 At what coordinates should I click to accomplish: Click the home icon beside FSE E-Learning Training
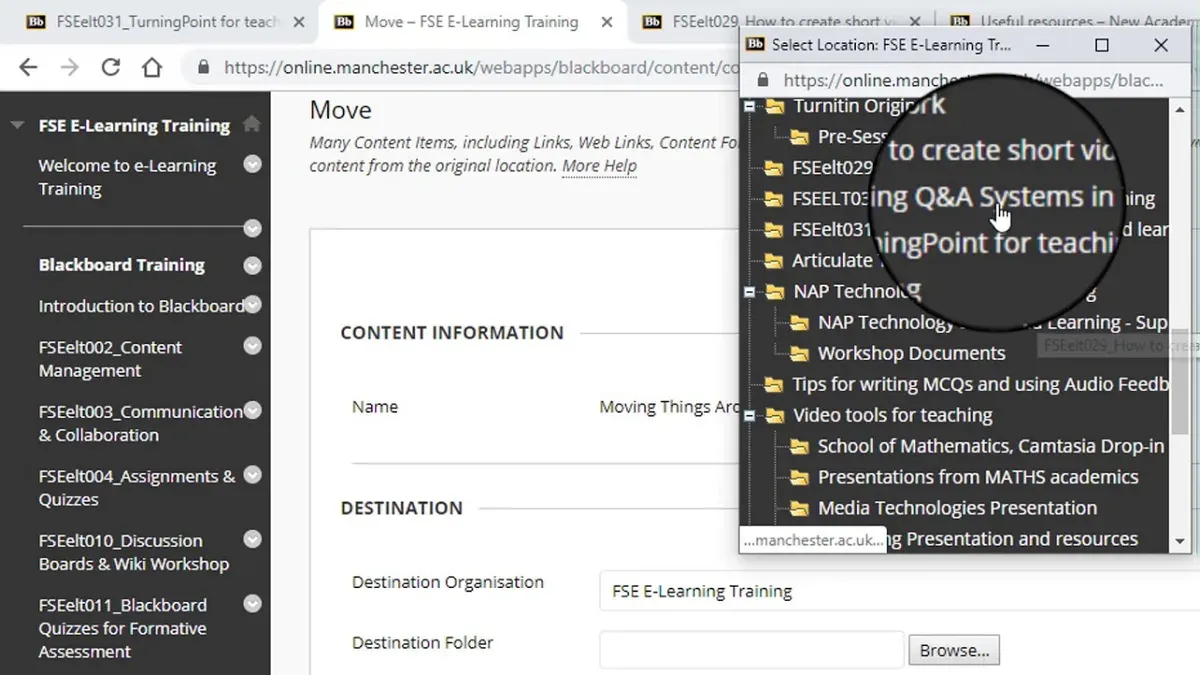point(252,124)
